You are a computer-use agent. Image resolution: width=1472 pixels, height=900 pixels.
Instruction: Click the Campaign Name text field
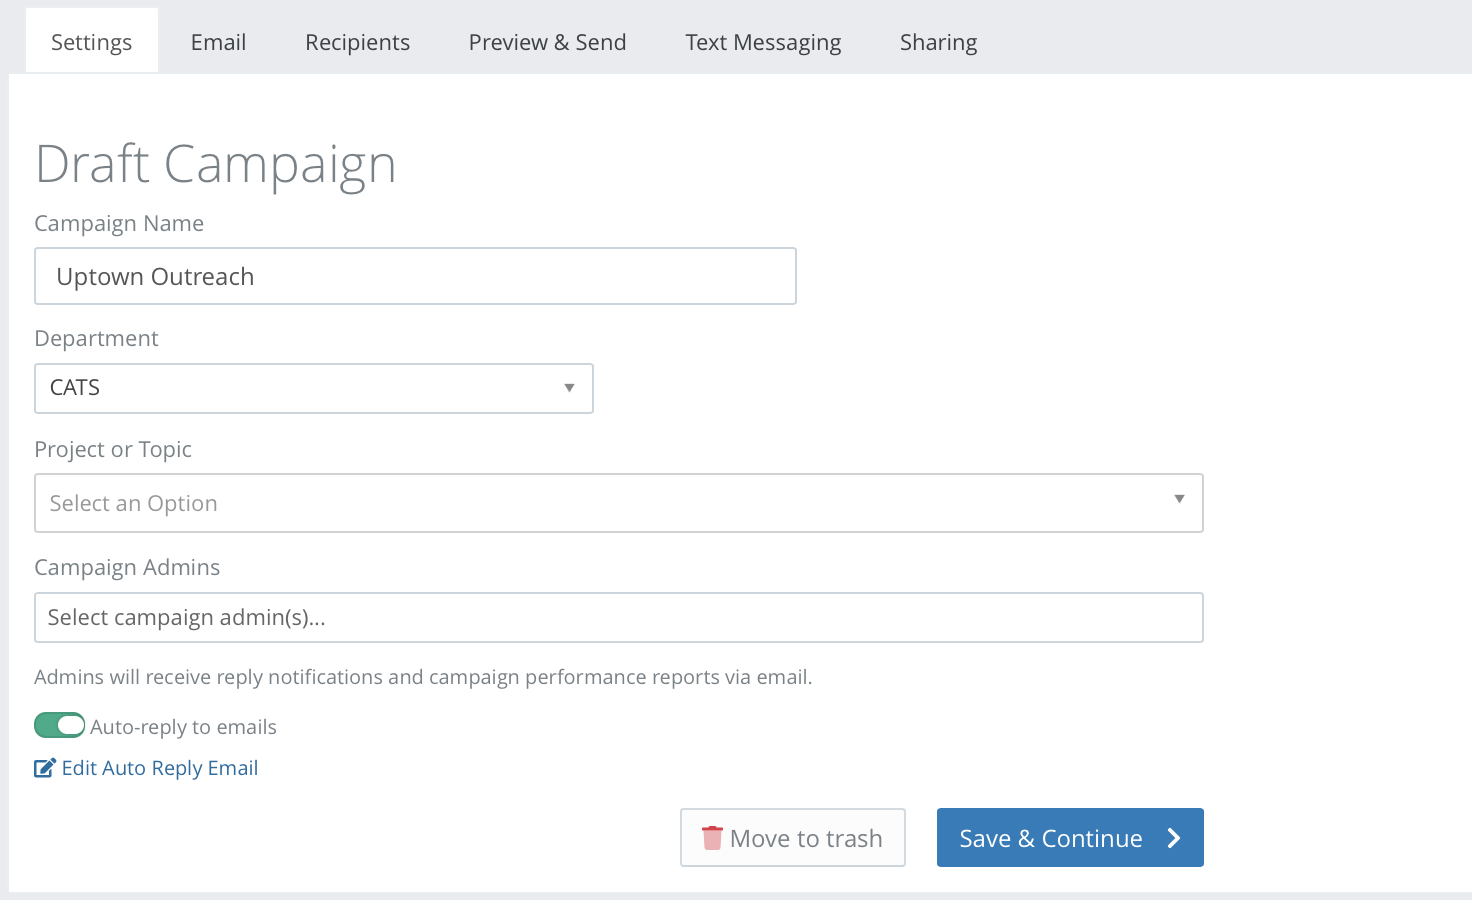(415, 276)
